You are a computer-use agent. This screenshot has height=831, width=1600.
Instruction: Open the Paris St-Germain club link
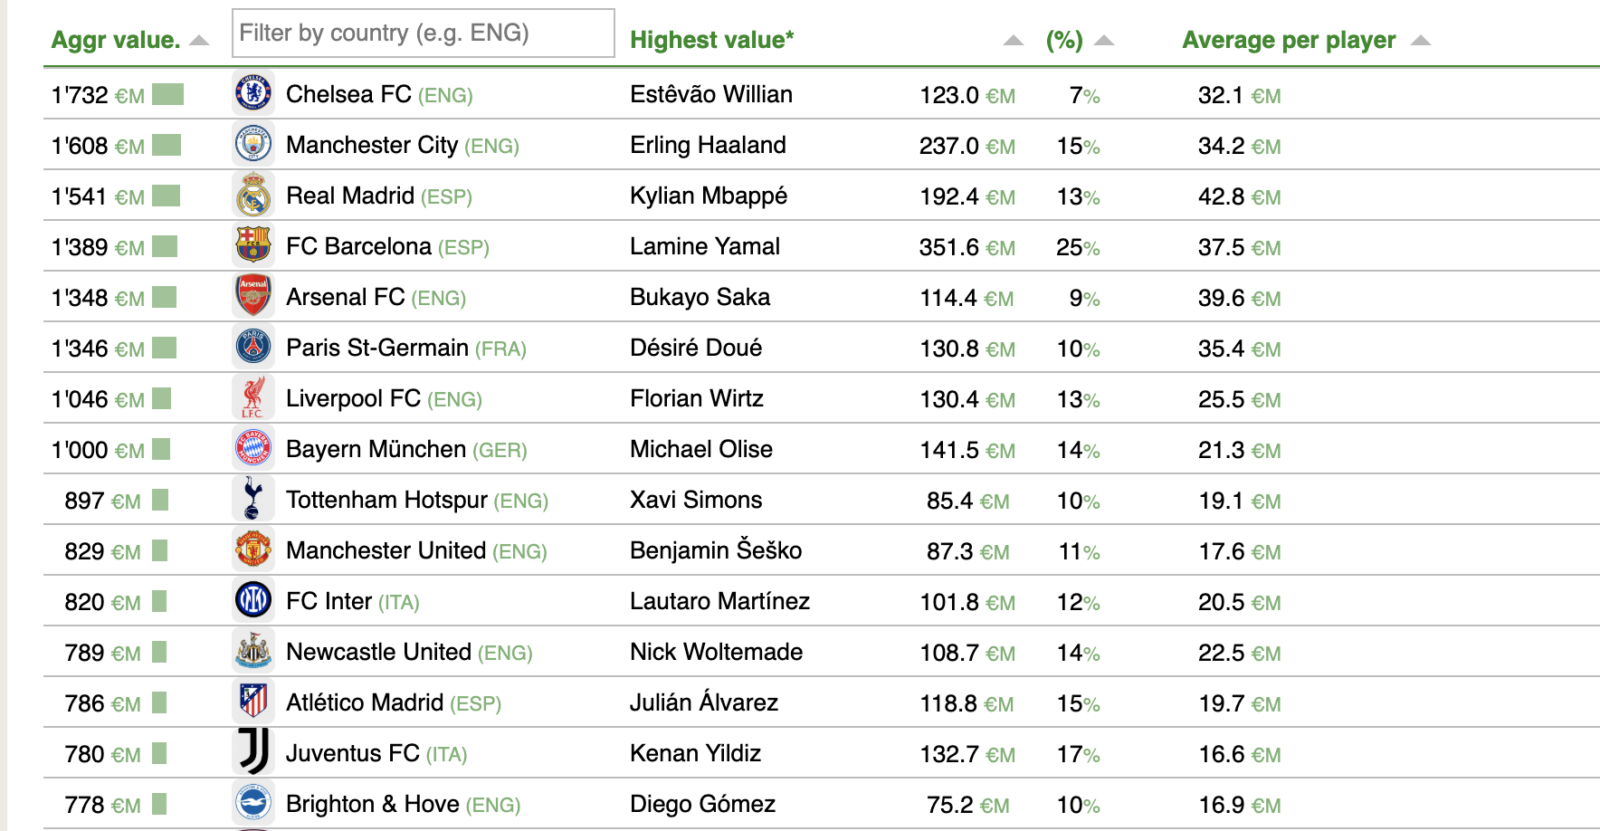coord(377,348)
